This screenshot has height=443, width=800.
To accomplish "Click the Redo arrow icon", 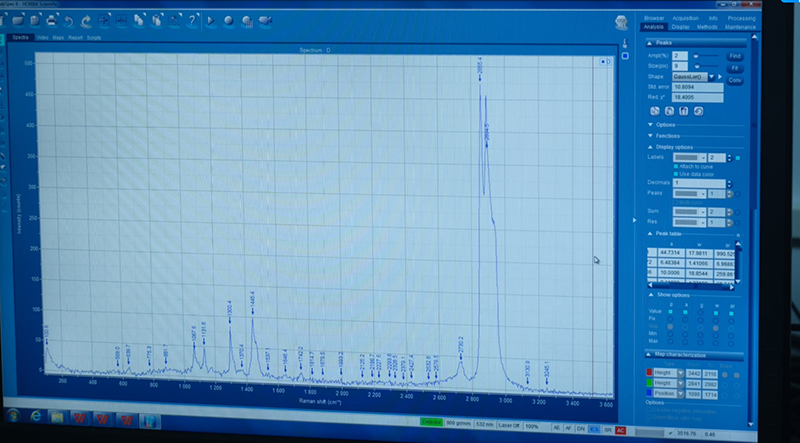I will coord(86,19).
